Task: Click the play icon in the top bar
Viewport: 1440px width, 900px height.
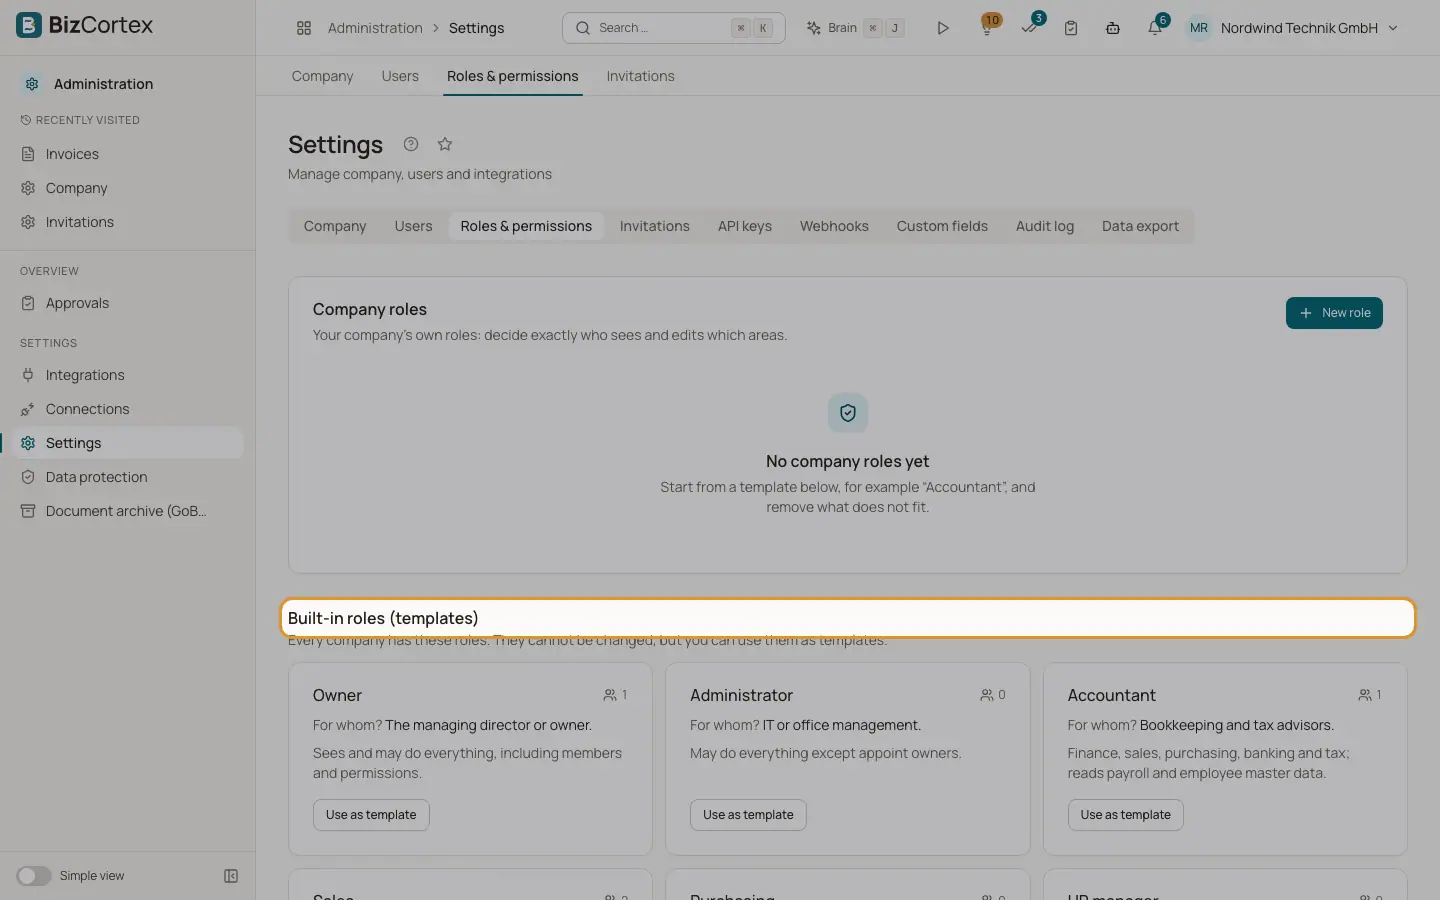Action: (942, 28)
